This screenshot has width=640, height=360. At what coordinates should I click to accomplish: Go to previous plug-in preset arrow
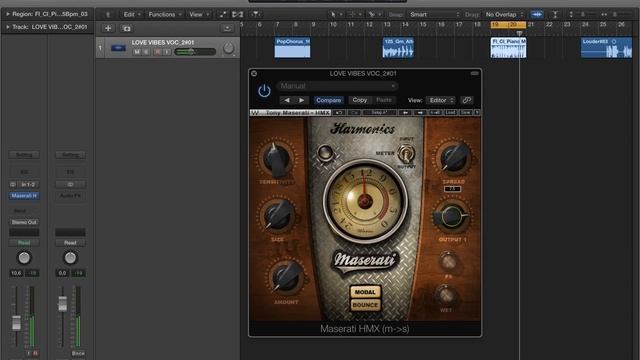tap(287, 100)
